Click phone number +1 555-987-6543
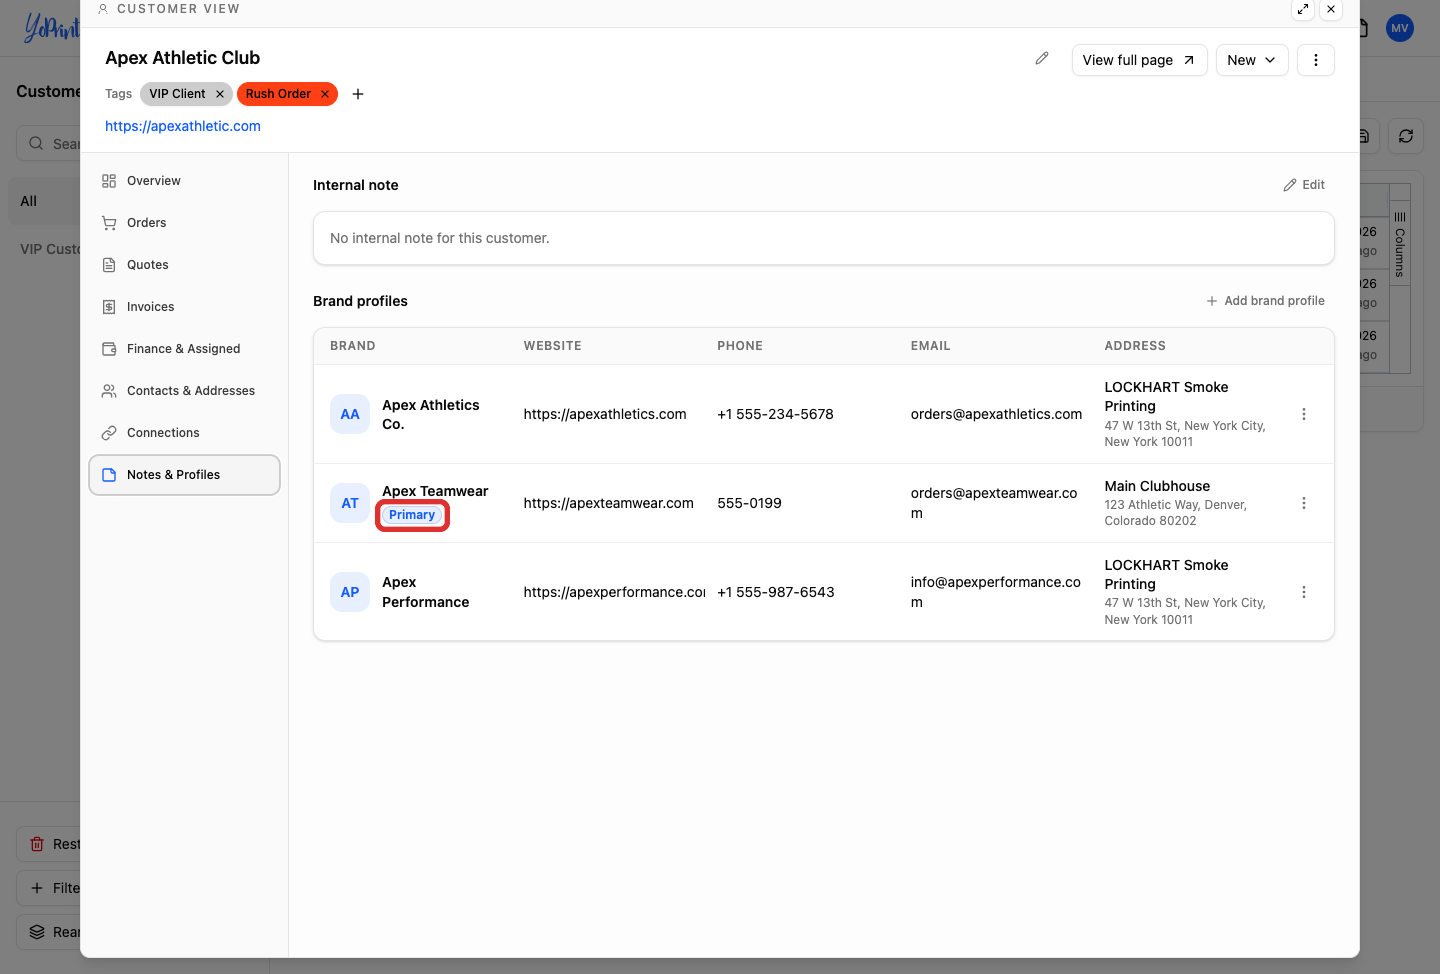Image resolution: width=1440 pixels, height=974 pixels. pyautogui.click(x=776, y=592)
